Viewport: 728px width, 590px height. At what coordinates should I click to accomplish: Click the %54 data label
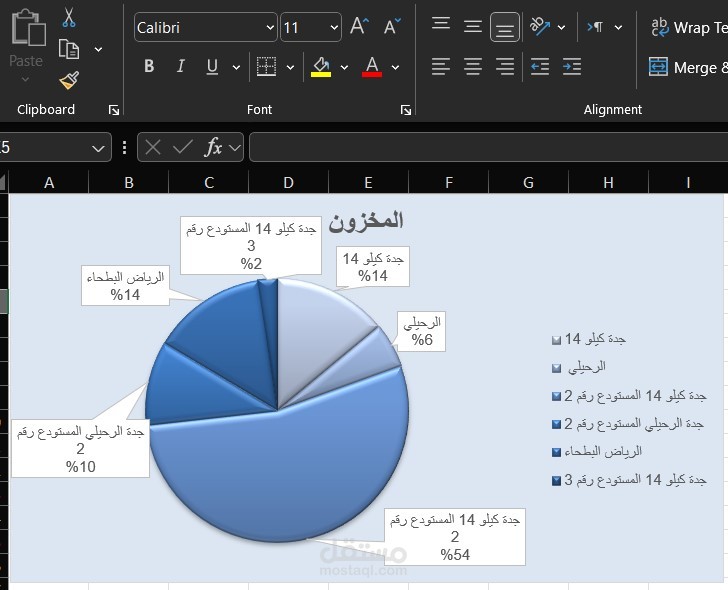click(x=455, y=537)
